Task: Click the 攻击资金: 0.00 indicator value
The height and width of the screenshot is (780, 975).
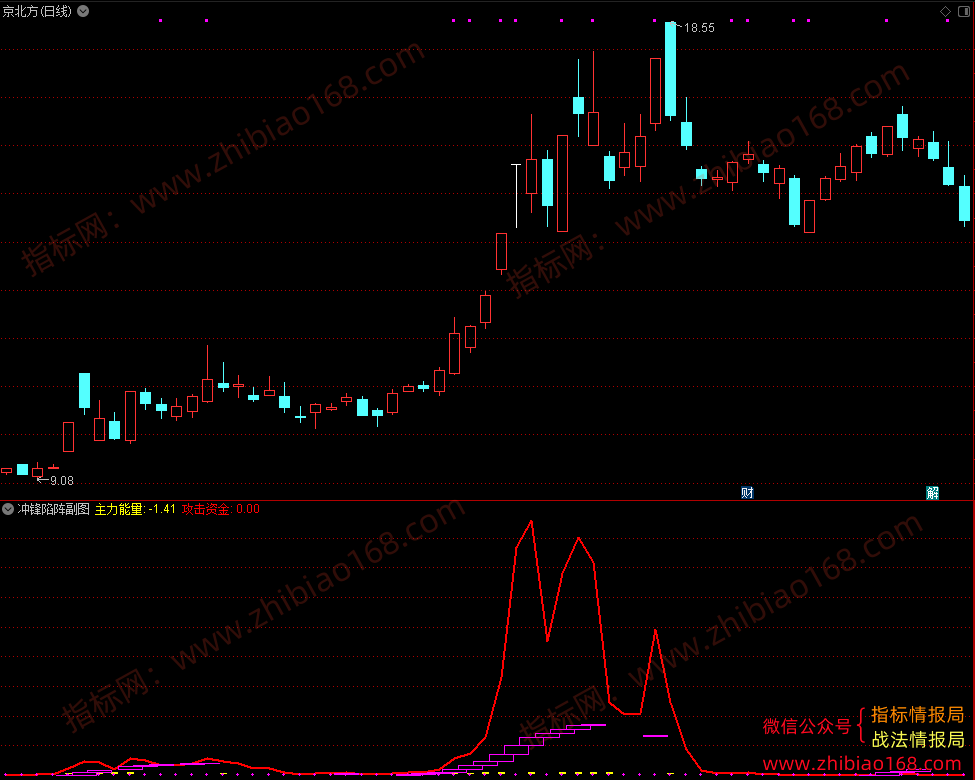Action: tap(221, 509)
